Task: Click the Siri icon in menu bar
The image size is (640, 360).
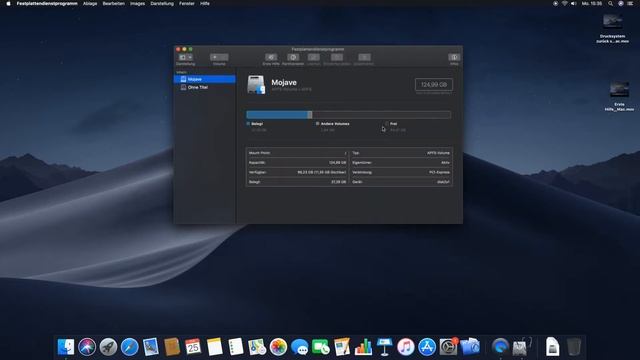Action: point(620,3)
